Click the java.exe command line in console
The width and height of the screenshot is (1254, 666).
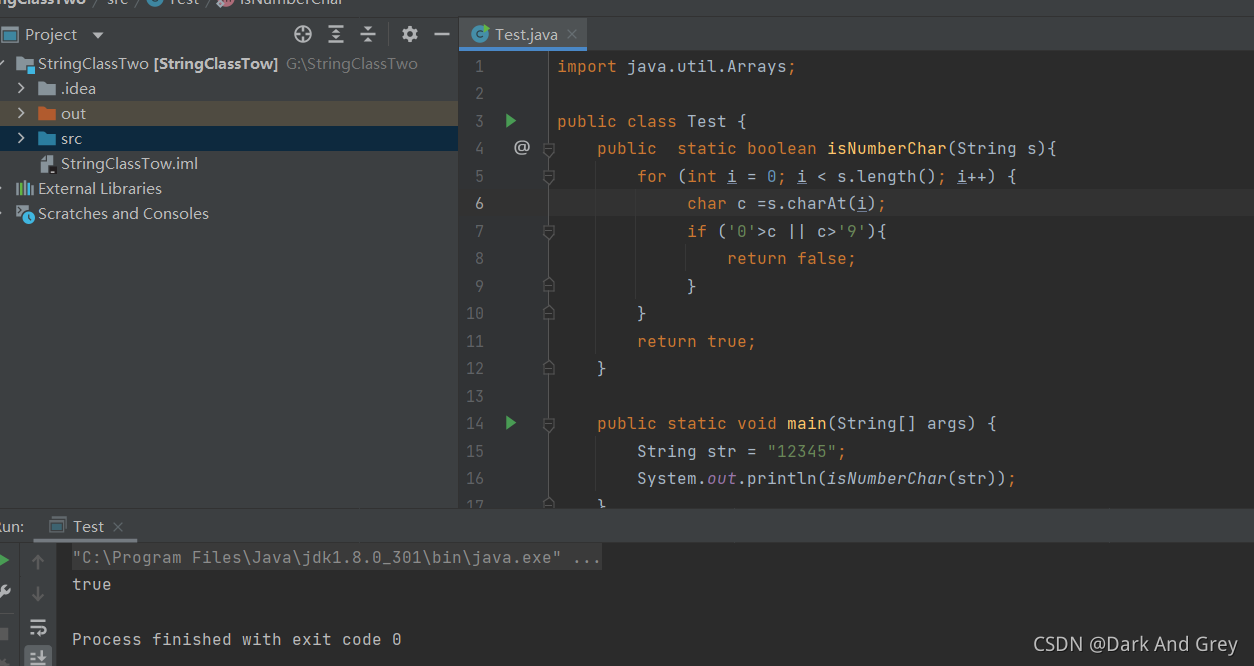point(336,557)
